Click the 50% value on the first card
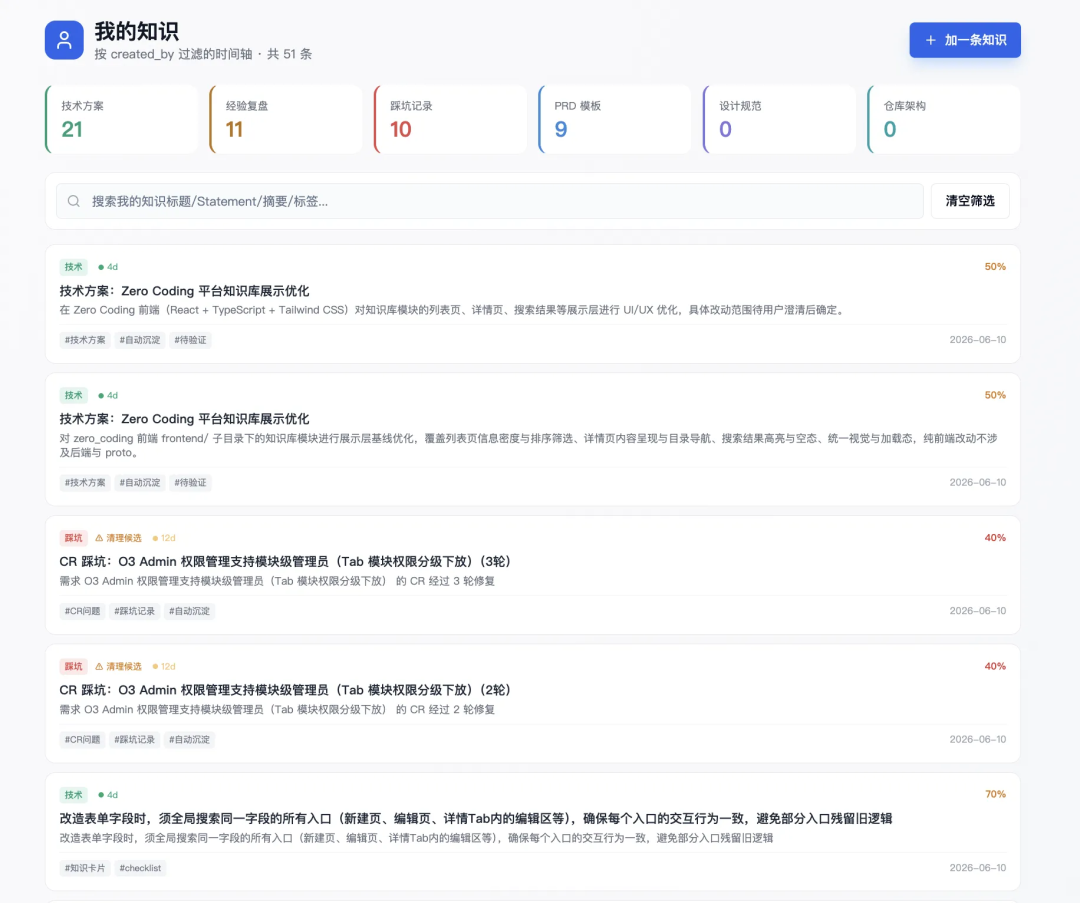 pyautogui.click(x=995, y=267)
